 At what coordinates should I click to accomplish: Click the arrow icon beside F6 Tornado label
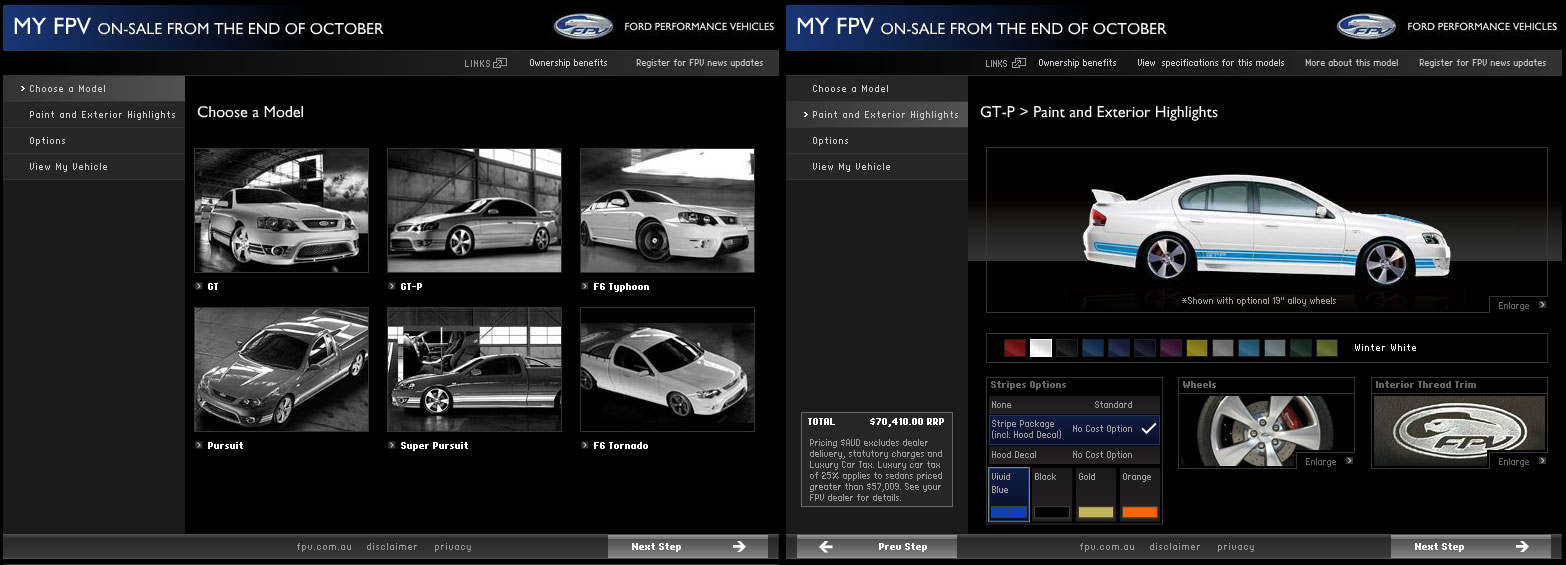click(x=585, y=445)
